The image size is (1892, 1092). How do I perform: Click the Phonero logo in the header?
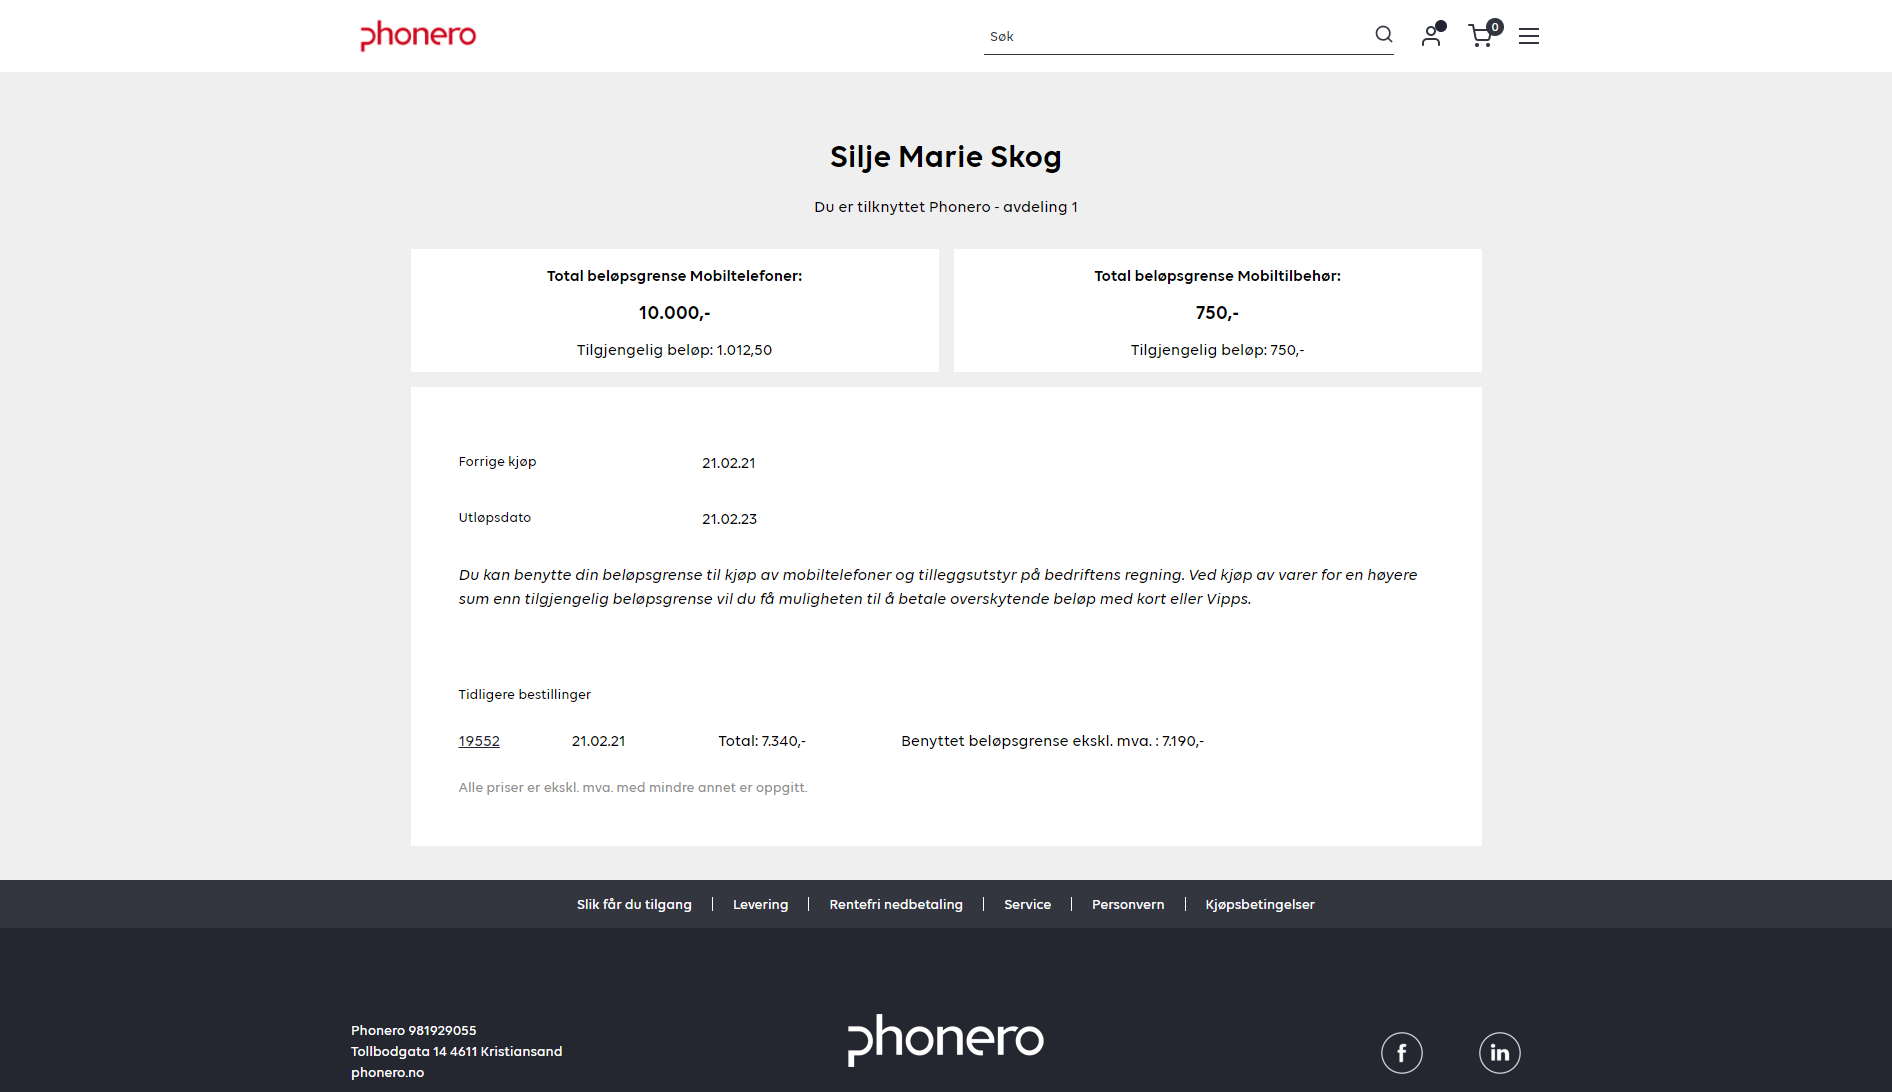pyautogui.click(x=418, y=35)
